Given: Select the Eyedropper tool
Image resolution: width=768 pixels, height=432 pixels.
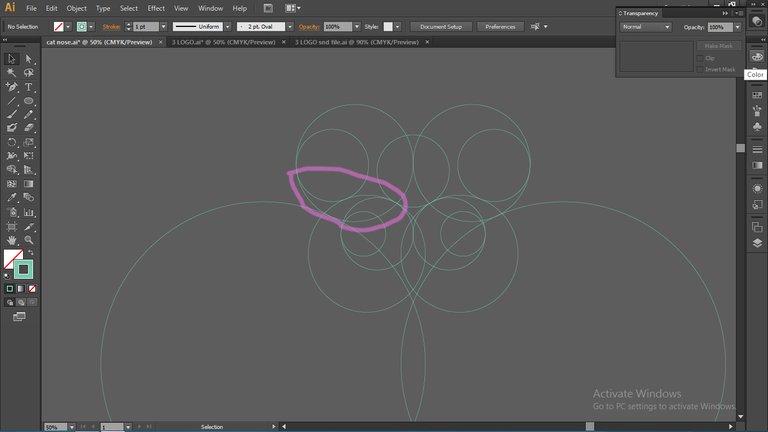Looking at the screenshot, I should click(x=11, y=197).
